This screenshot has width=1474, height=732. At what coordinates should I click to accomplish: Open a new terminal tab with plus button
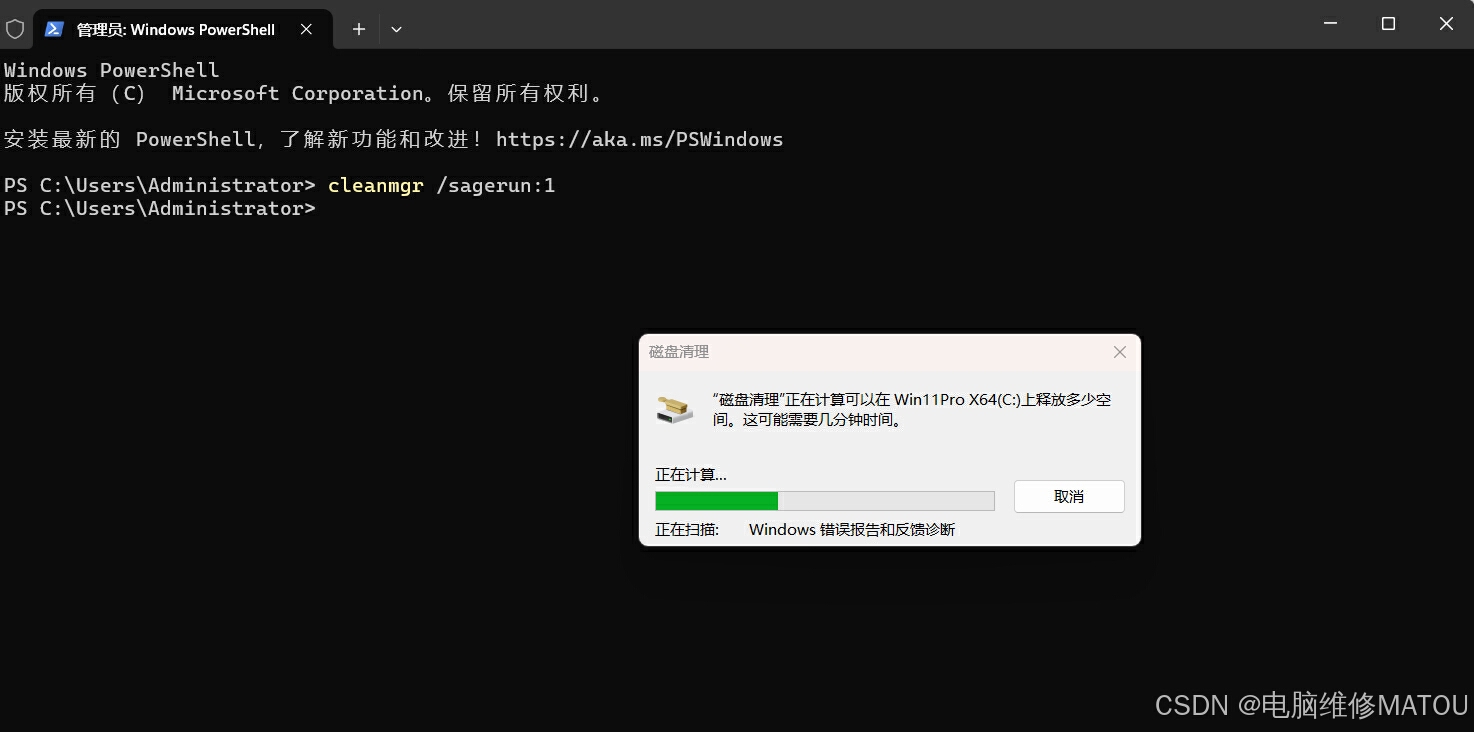click(359, 29)
